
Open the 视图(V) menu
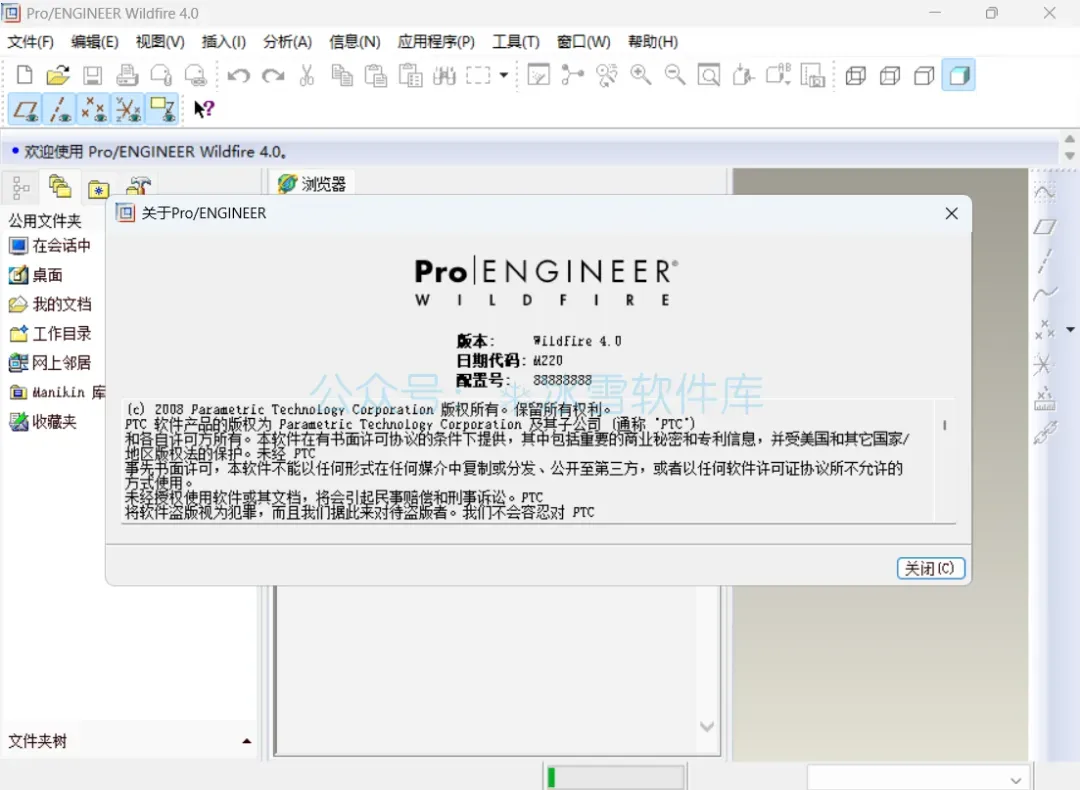(x=160, y=42)
